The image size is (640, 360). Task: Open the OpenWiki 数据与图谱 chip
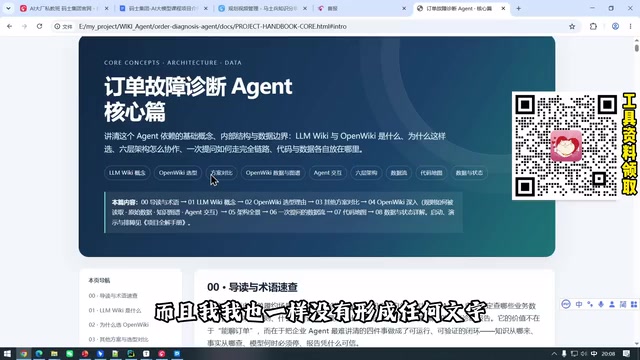273,173
